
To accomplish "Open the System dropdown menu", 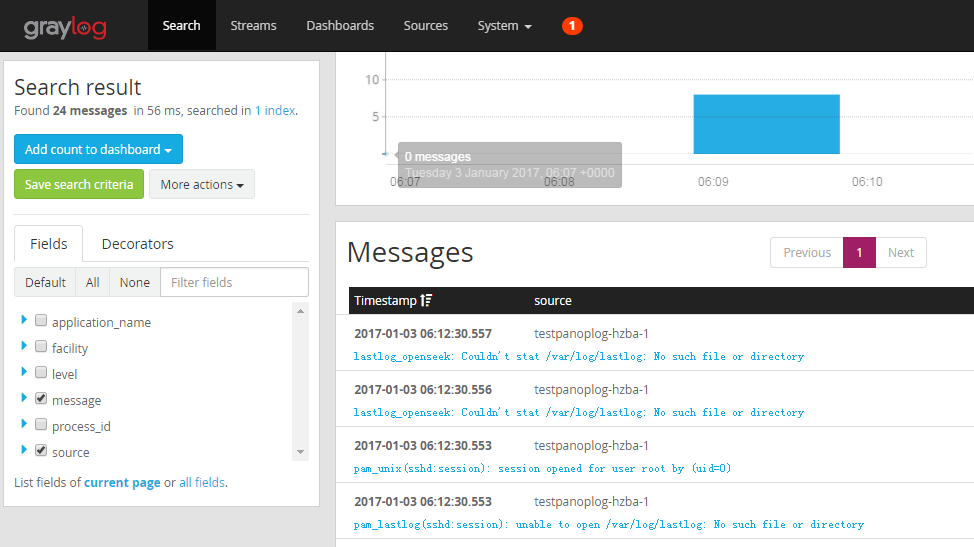I will [504, 26].
